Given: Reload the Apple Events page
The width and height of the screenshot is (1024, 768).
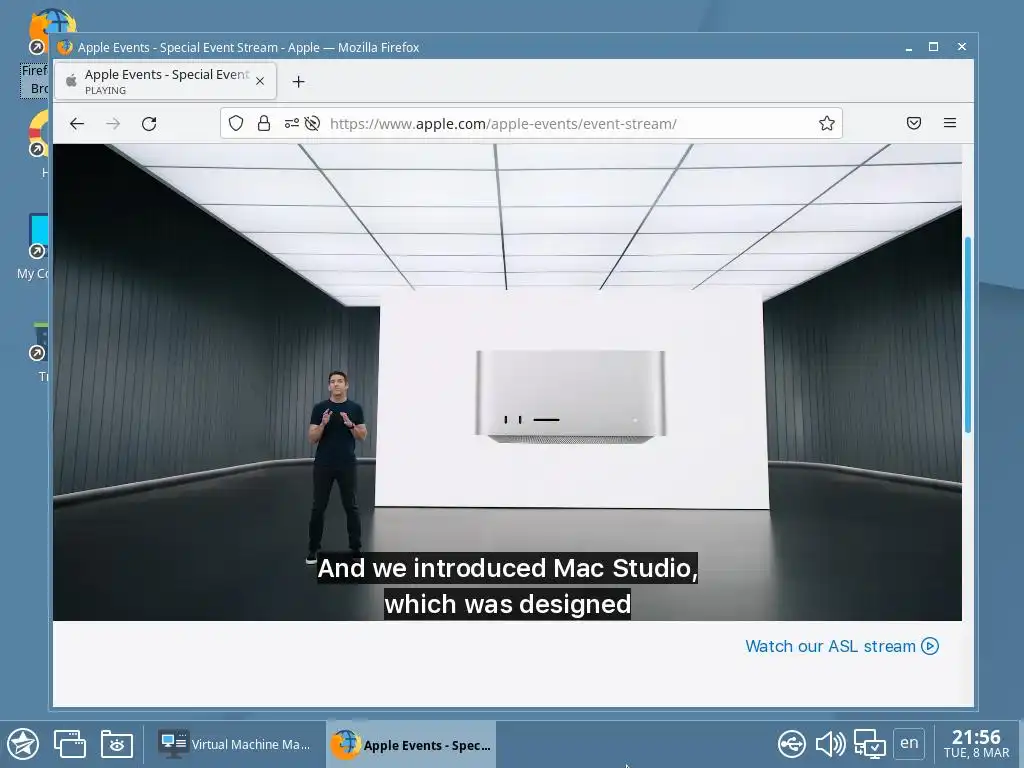Looking at the screenshot, I should click(x=149, y=123).
